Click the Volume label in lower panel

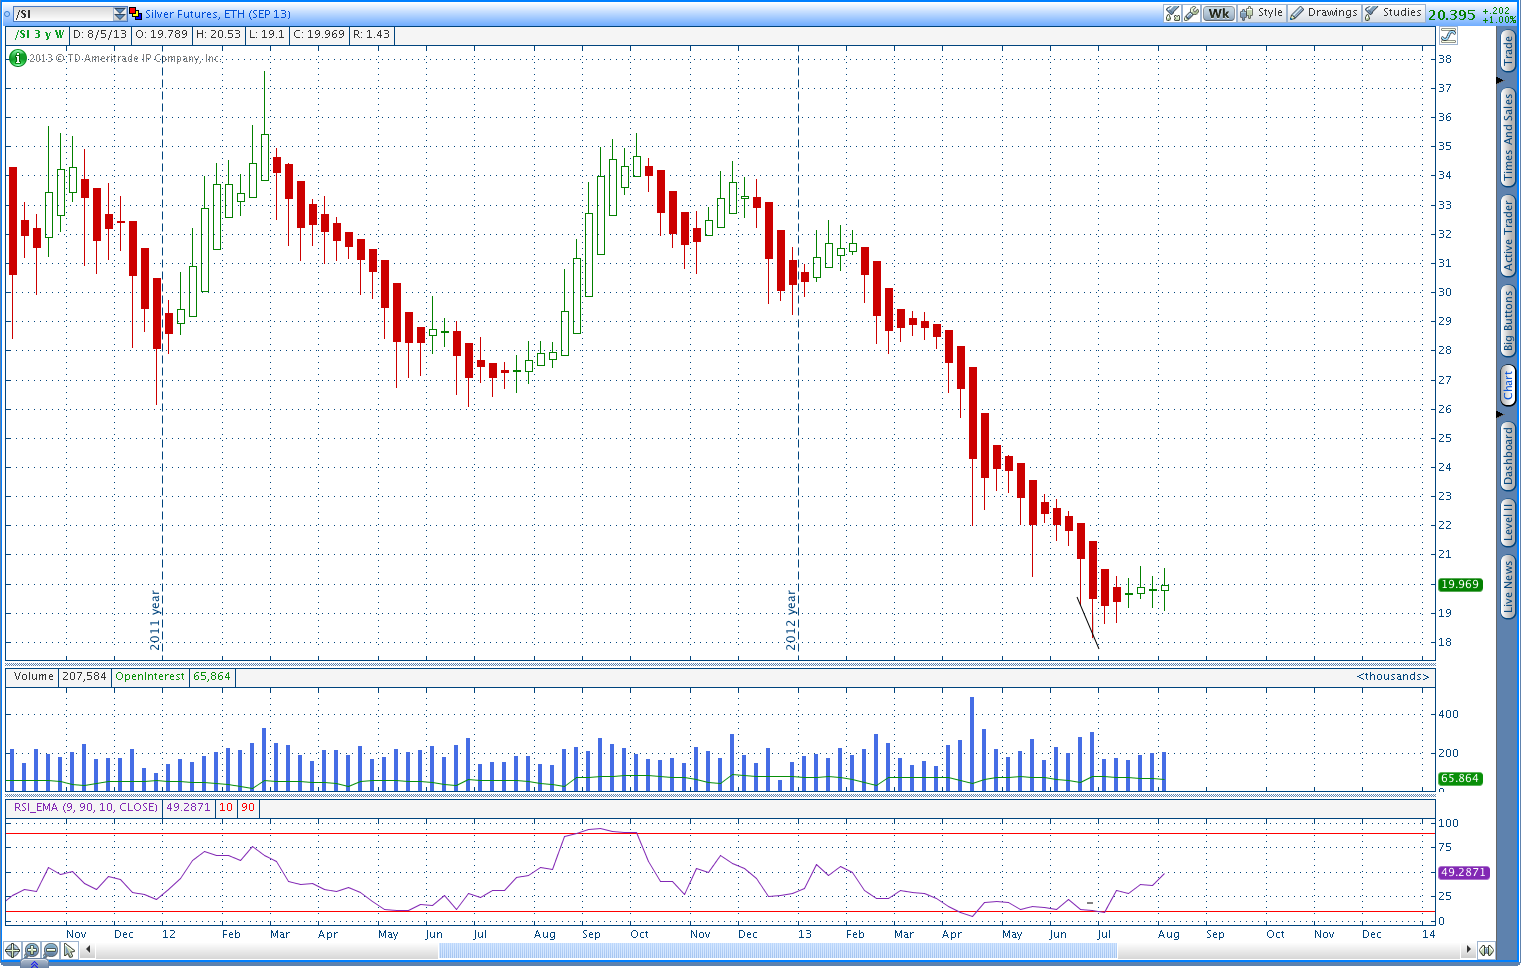(x=33, y=676)
